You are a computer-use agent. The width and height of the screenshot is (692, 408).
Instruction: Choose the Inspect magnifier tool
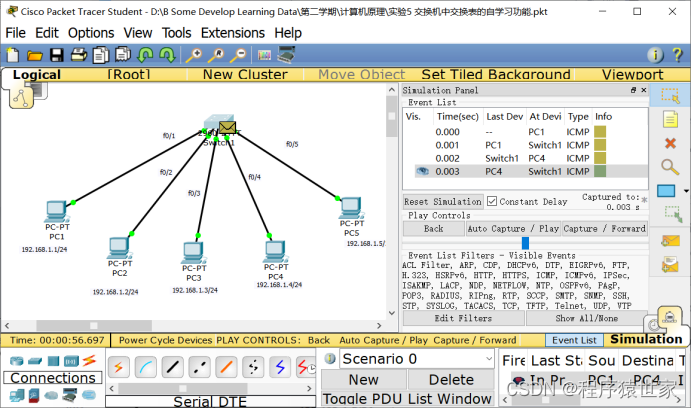[x=670, y=167]
